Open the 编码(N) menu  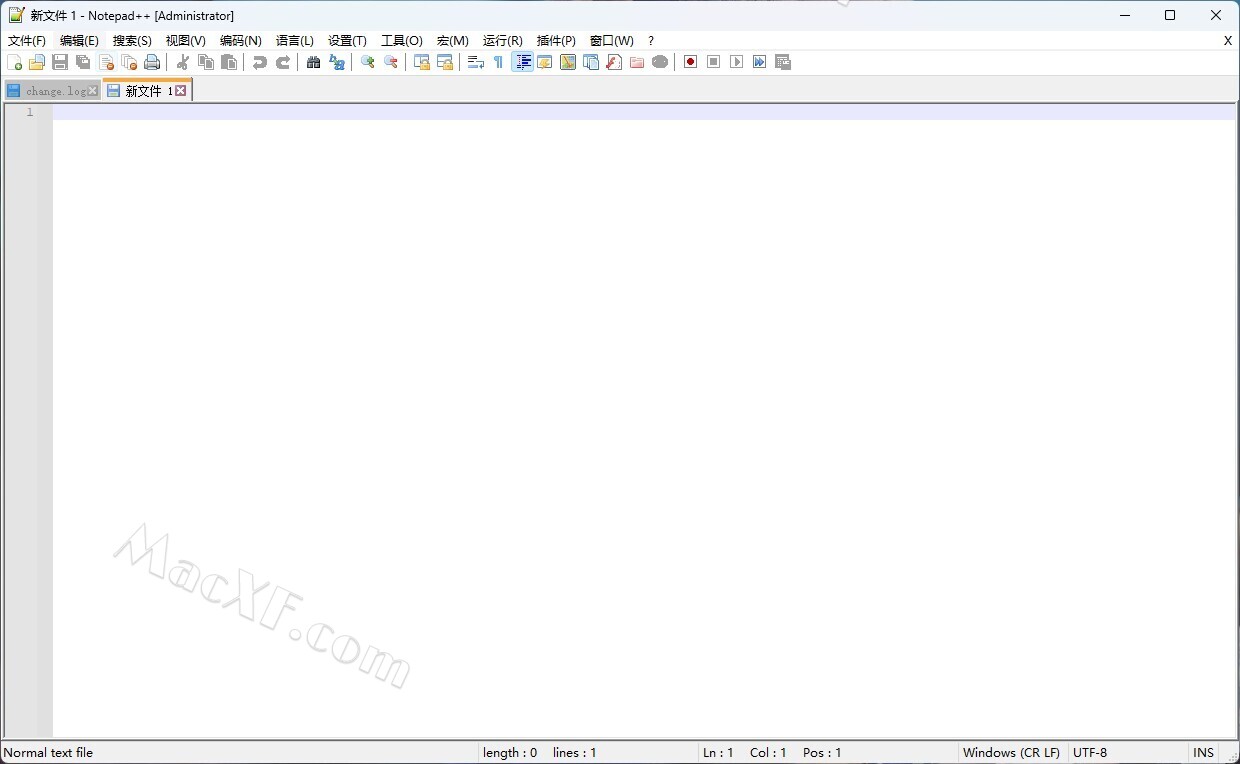point(241,41)
